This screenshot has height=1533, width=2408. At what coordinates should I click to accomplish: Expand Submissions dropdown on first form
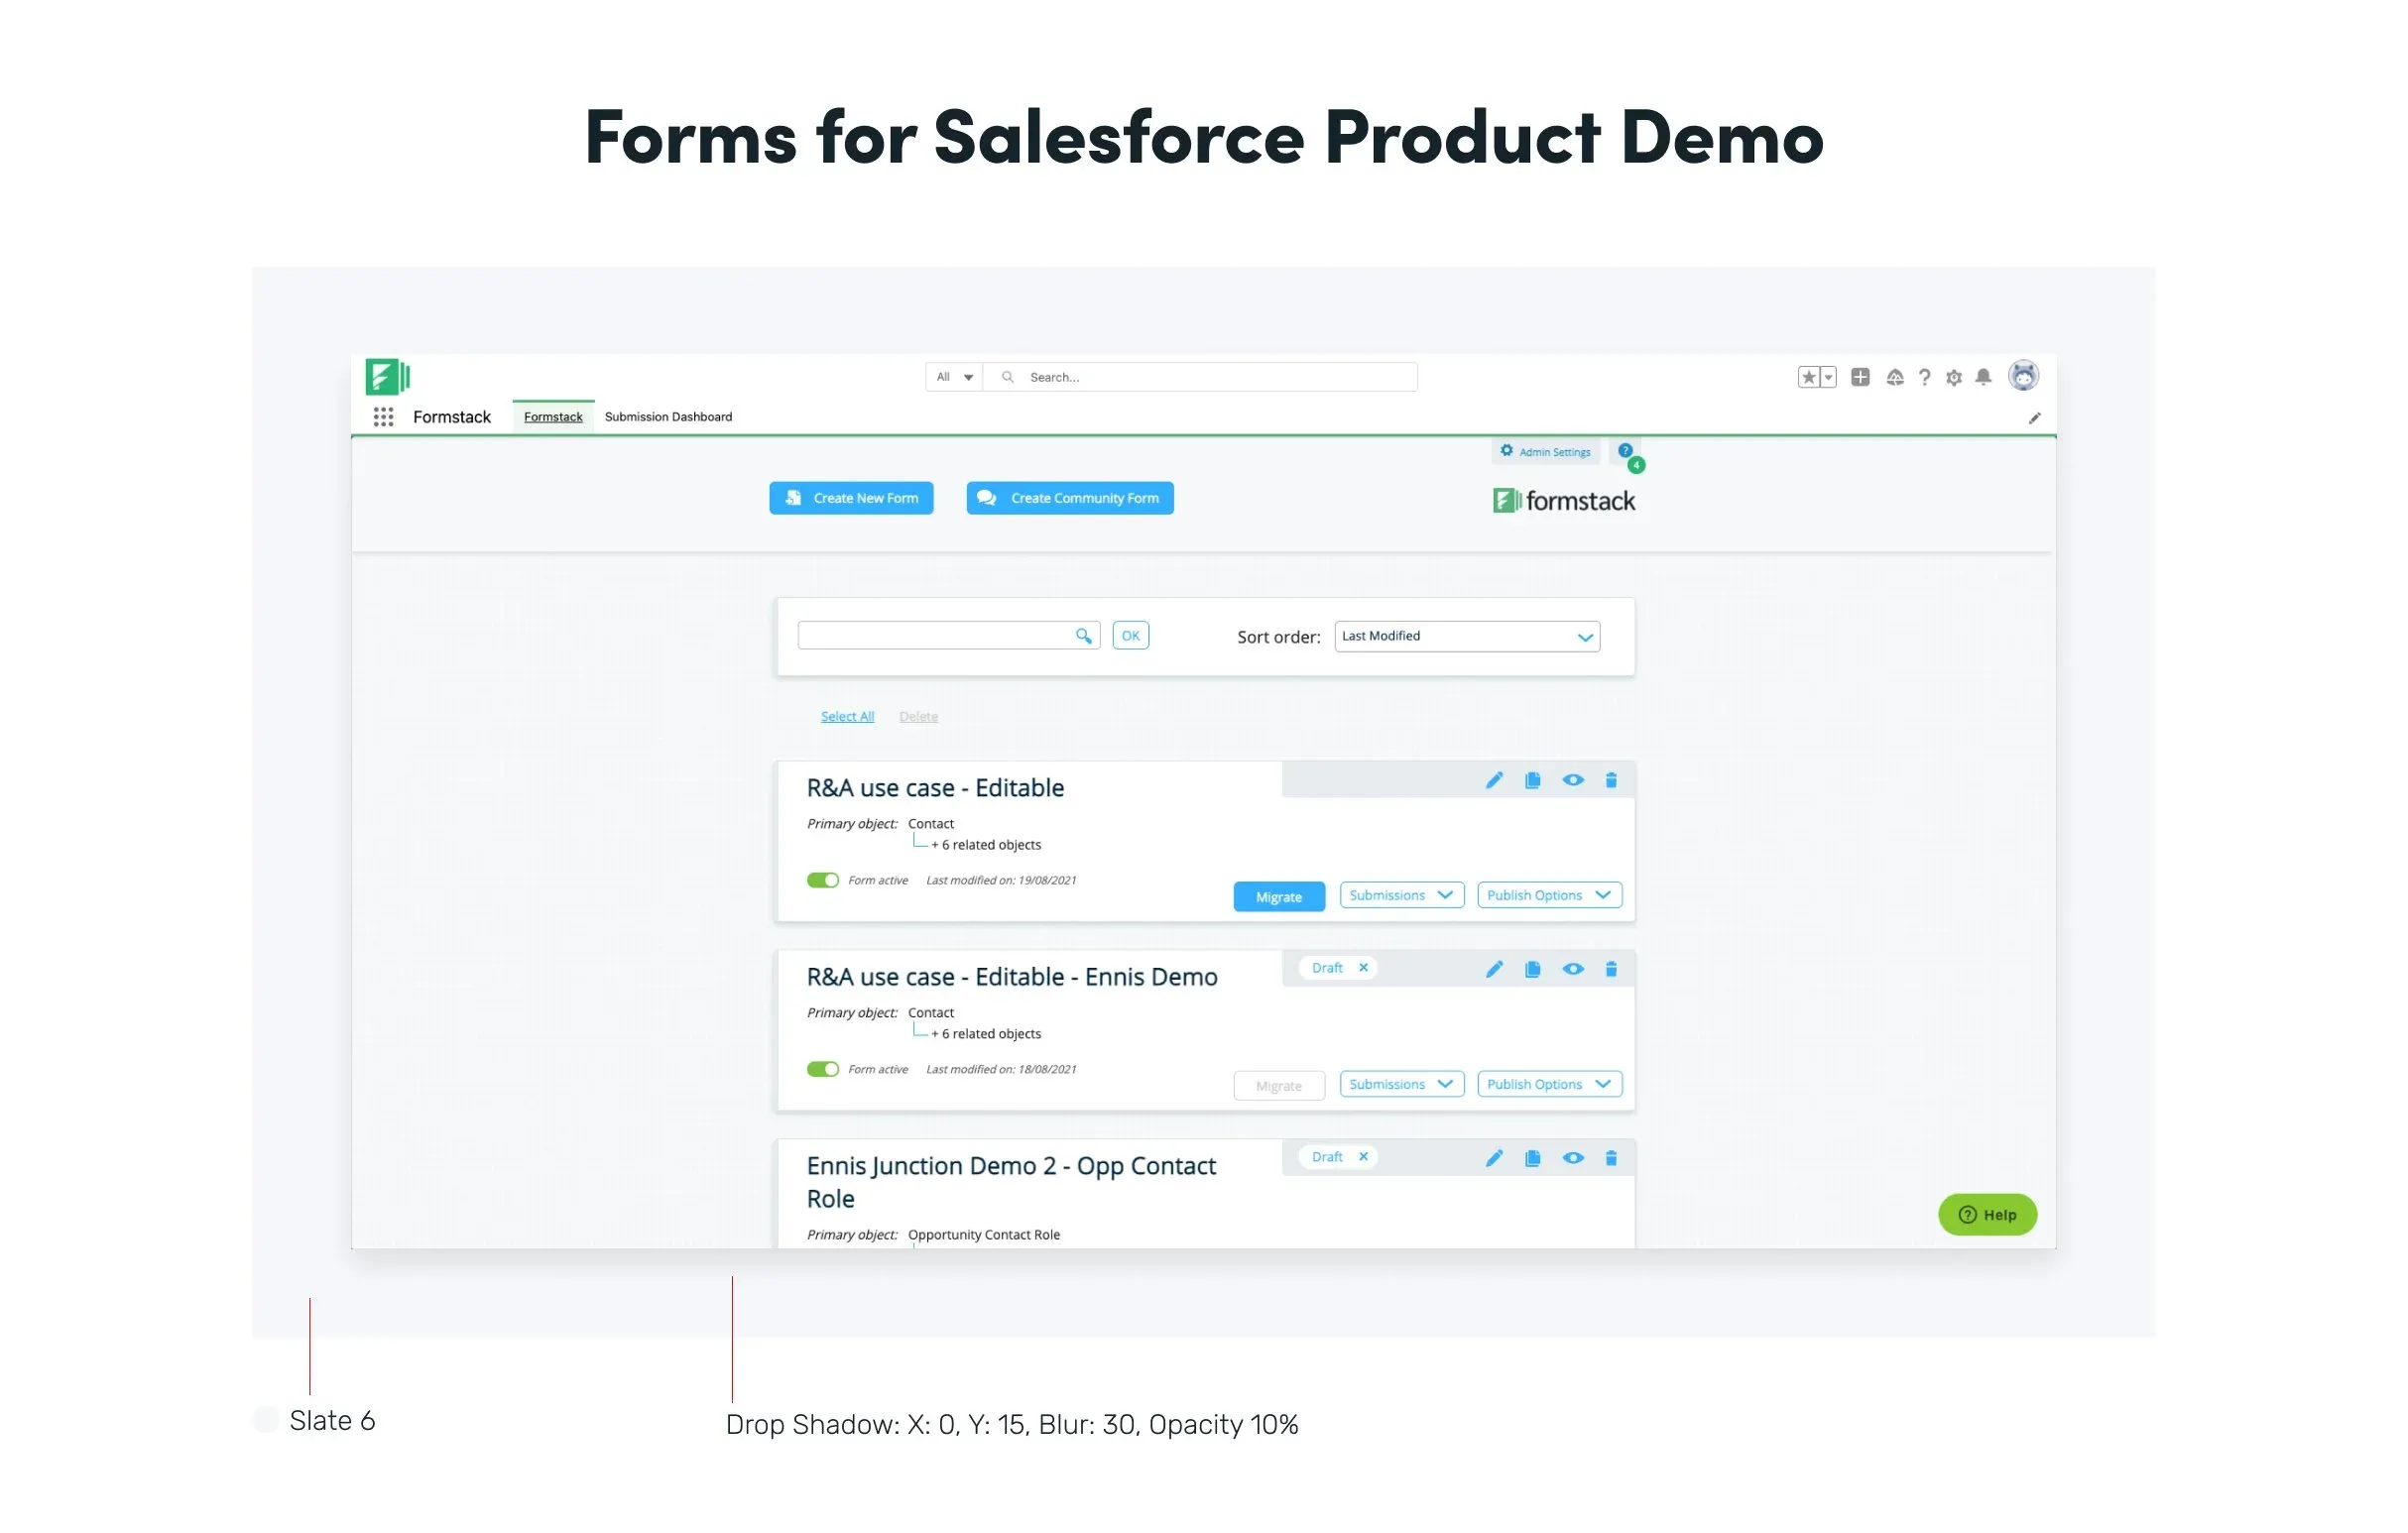coord(1402,895)
